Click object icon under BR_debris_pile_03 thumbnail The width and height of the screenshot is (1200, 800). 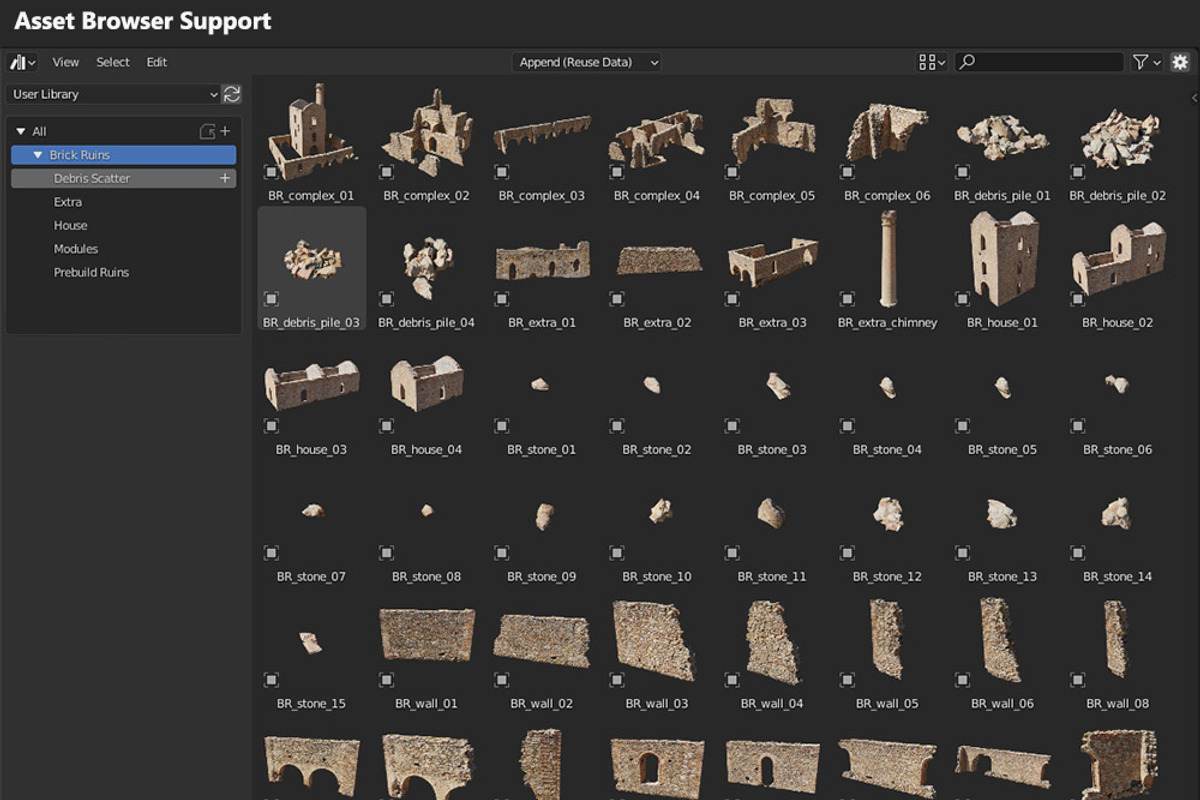click(x=271, y=298)
